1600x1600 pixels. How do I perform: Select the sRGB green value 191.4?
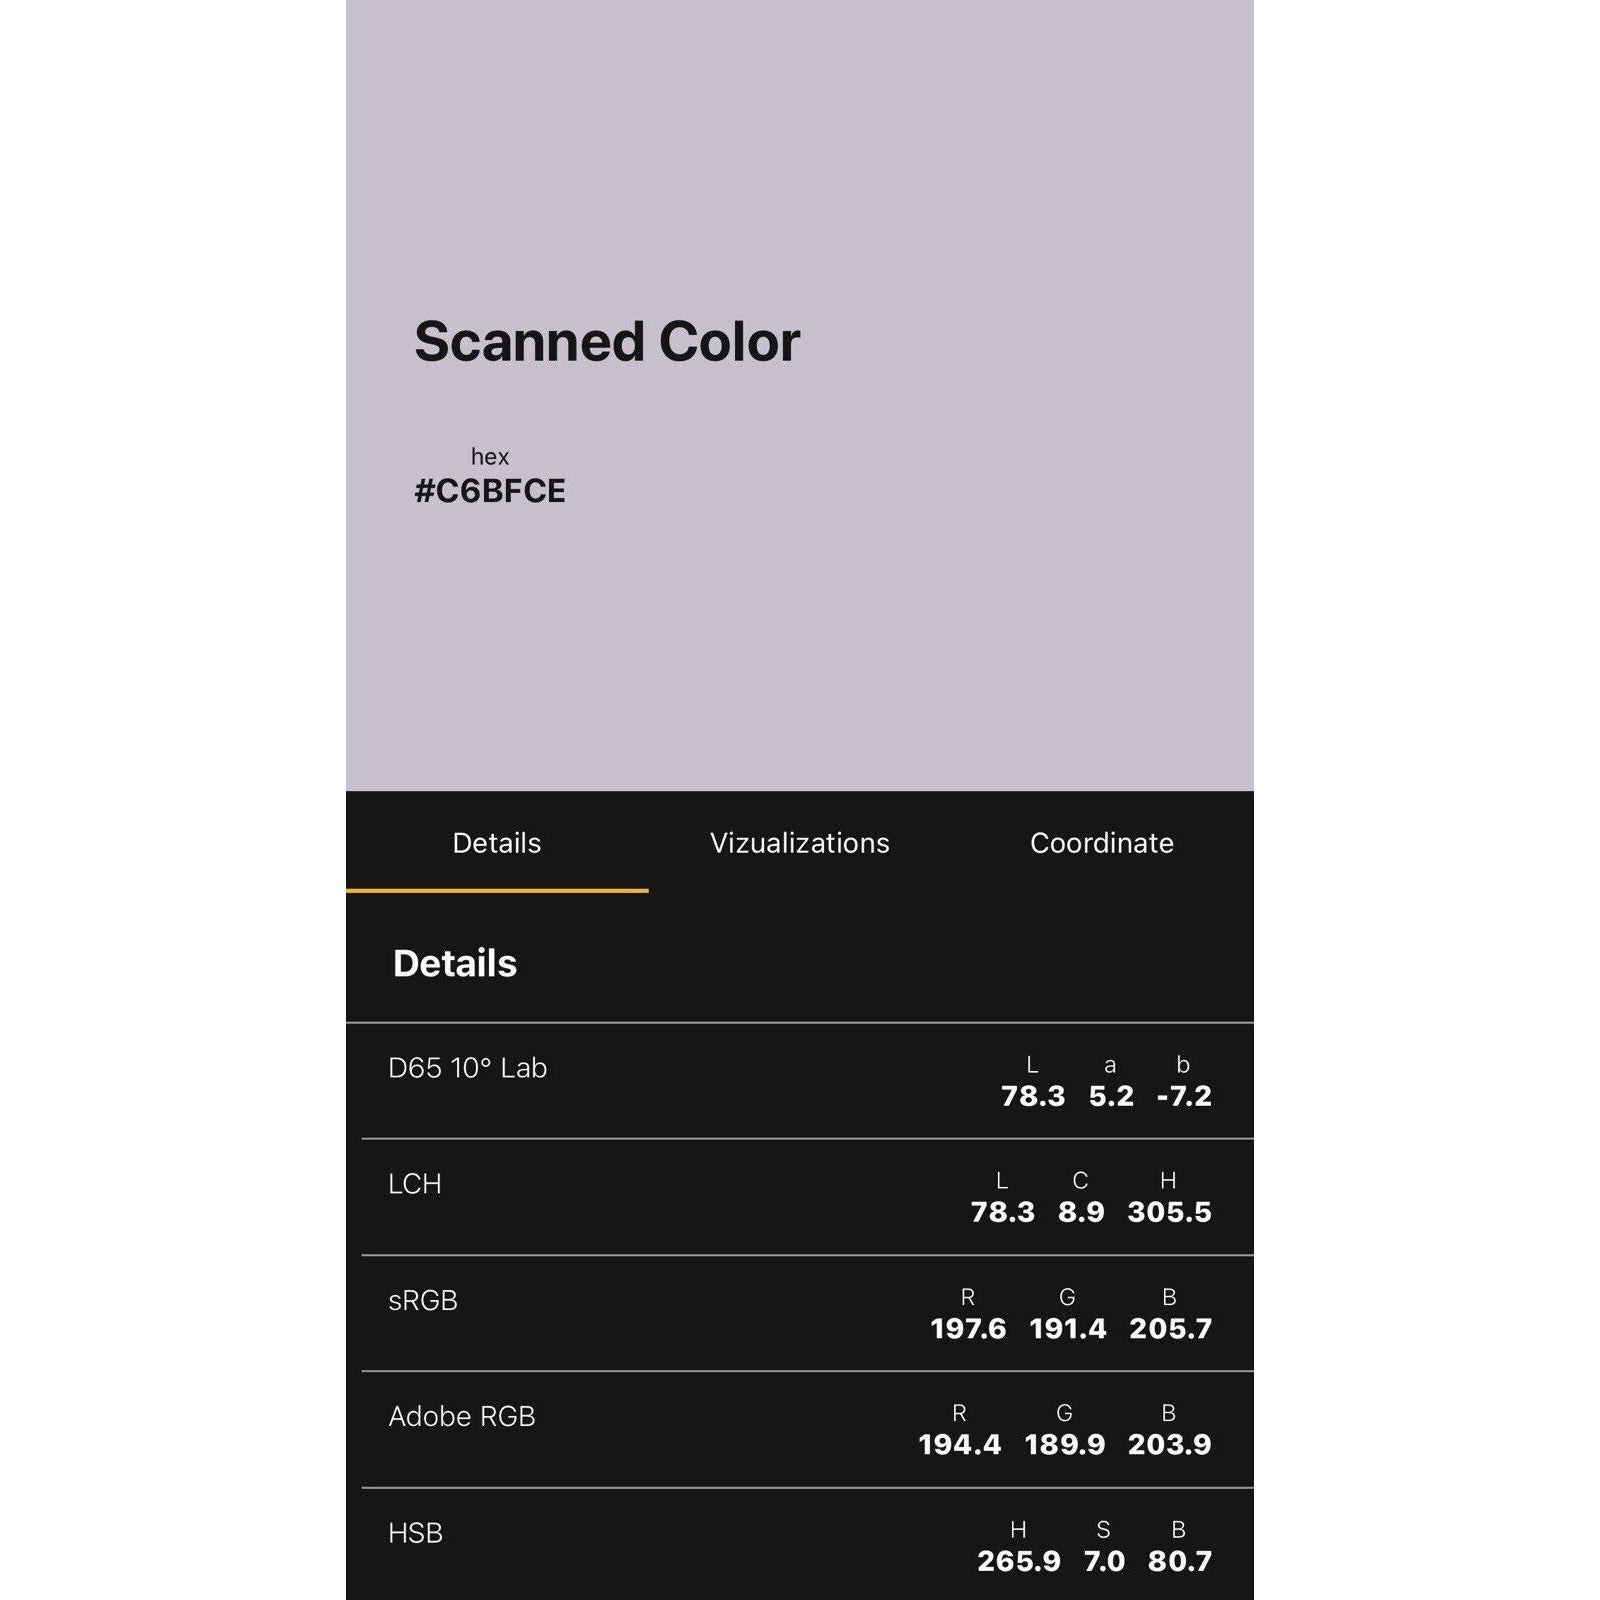tap(1068, 1328)
